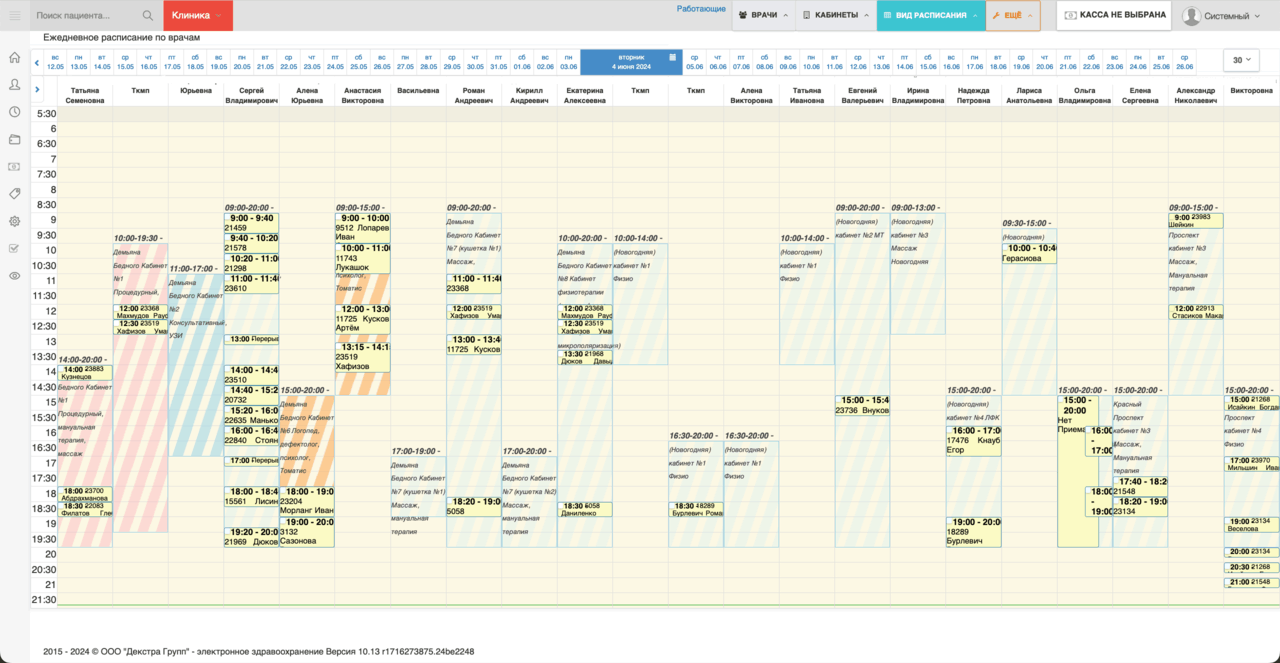Expand the Клиника dropdown
The height and width of the screenshot is (663, 1280).
[196, 16]
